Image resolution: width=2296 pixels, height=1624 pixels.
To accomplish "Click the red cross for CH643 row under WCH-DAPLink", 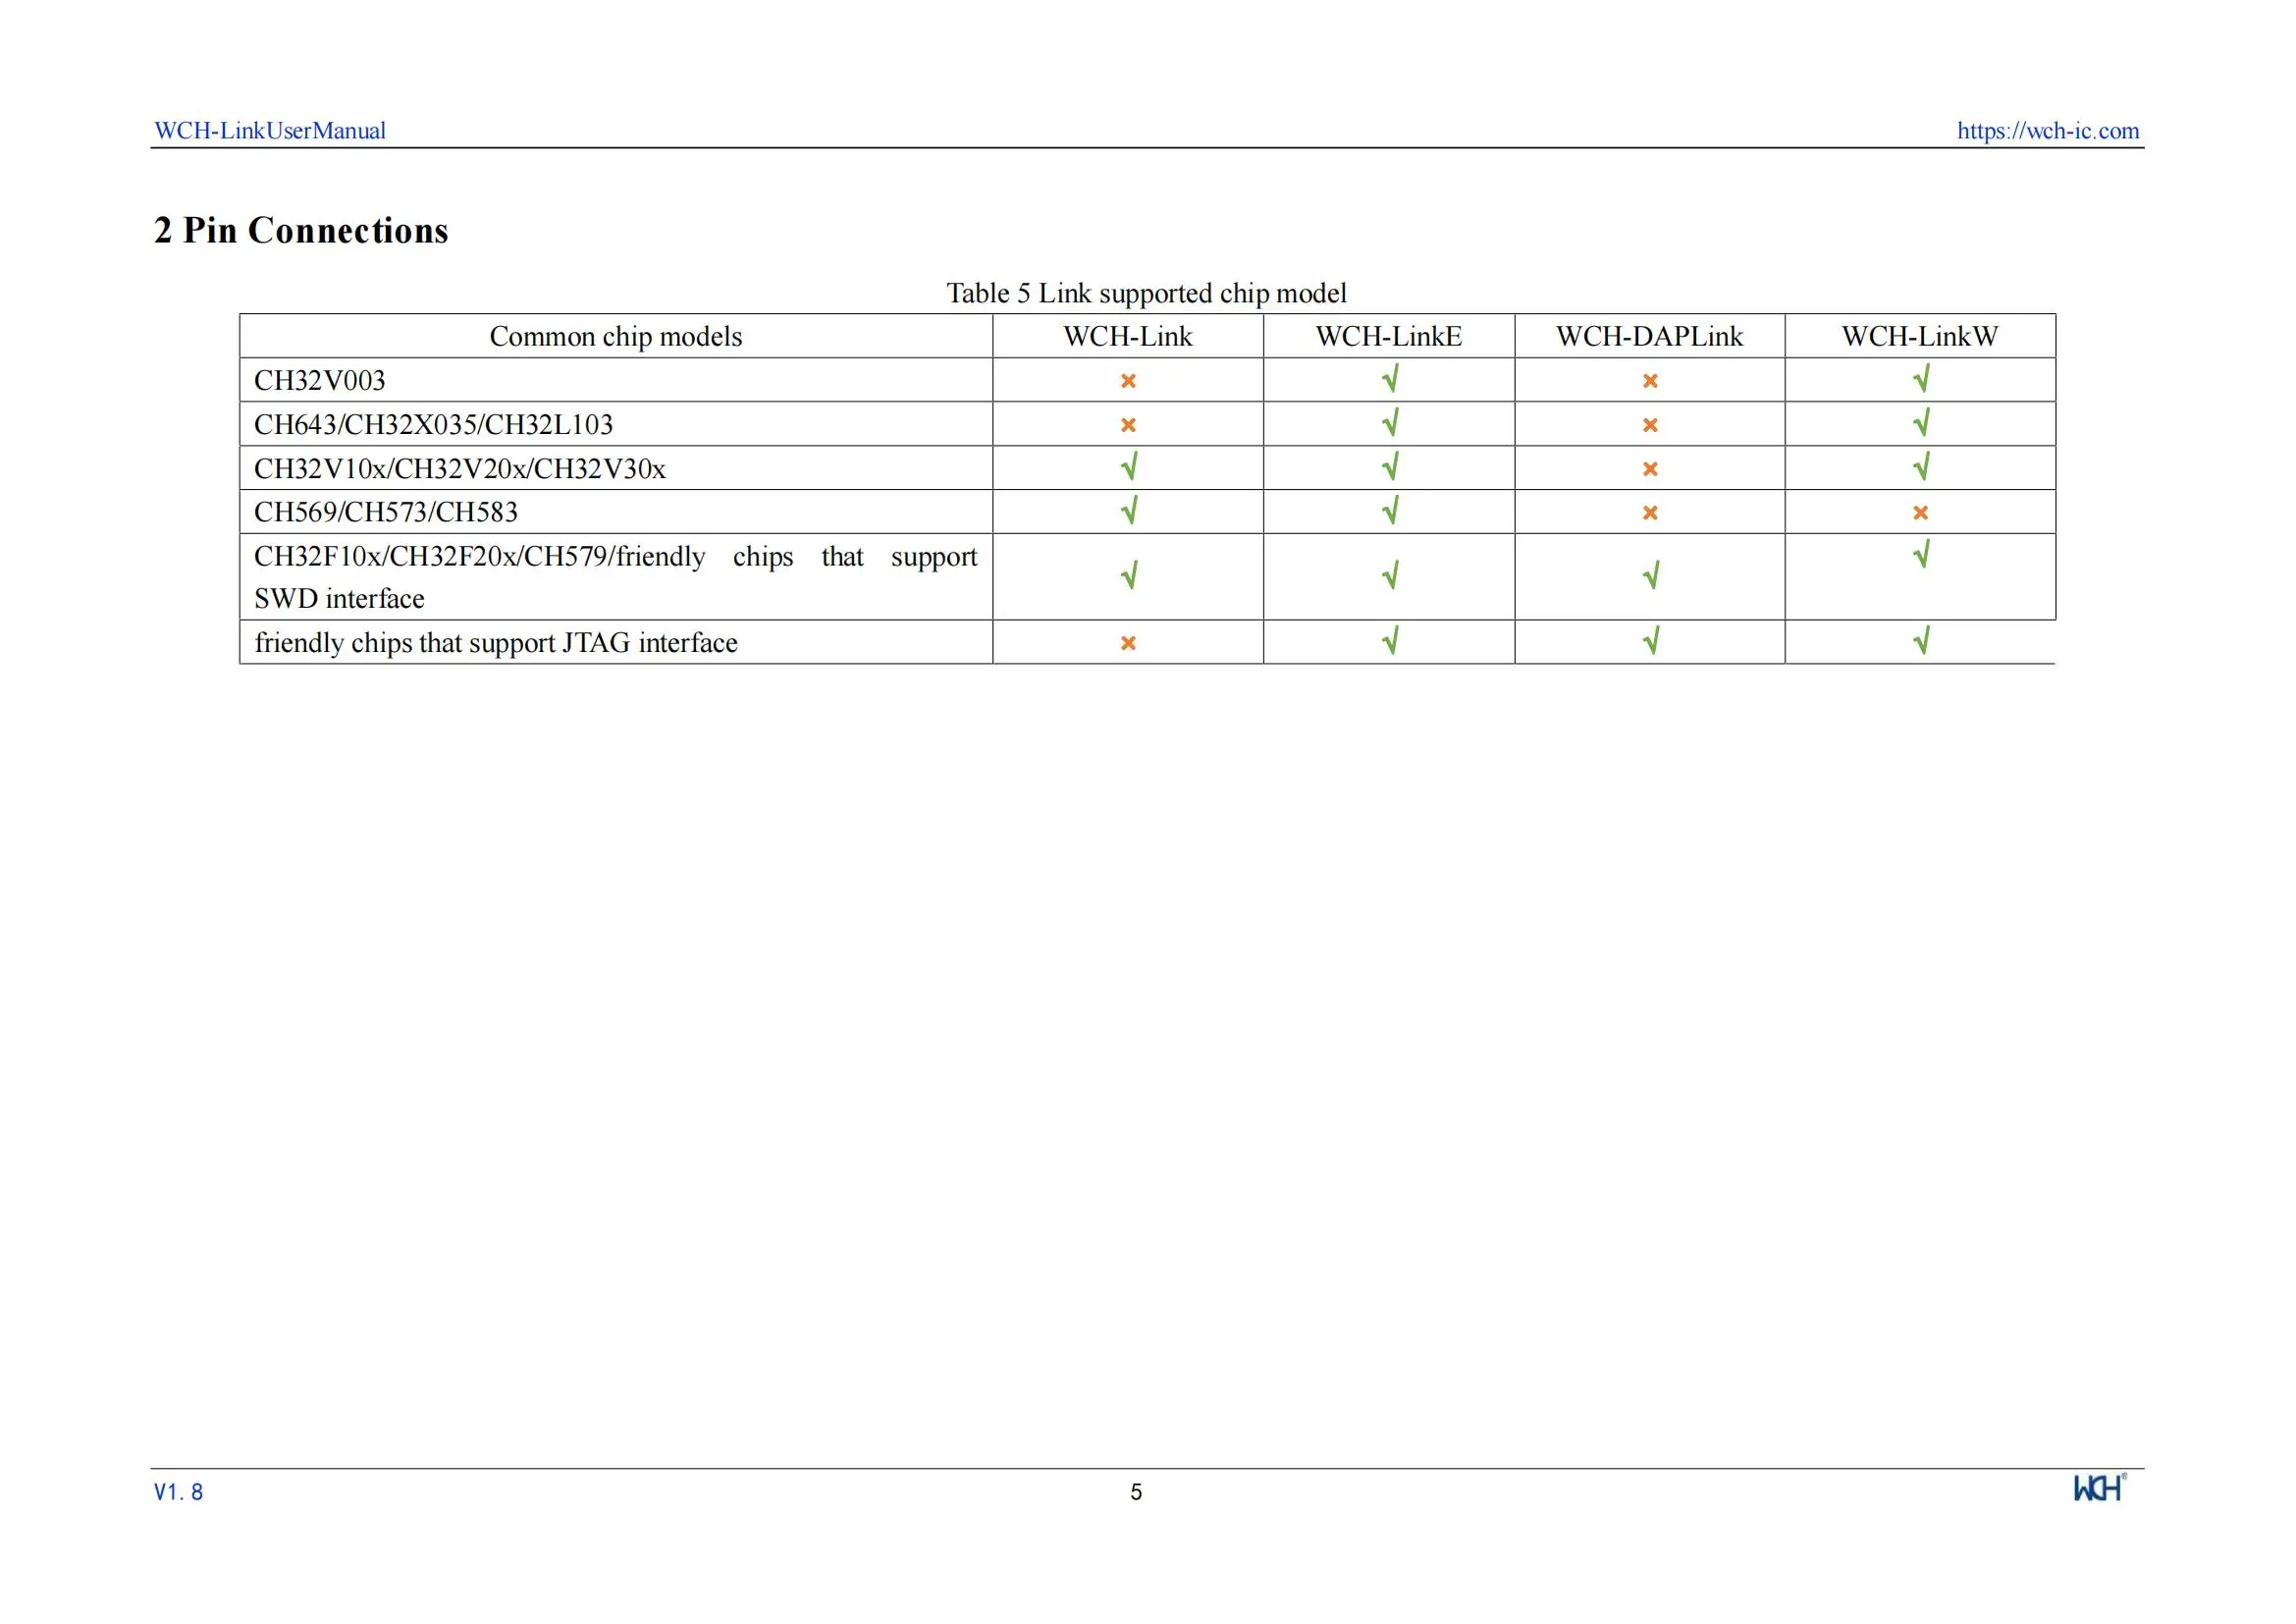I will 1650,425.
